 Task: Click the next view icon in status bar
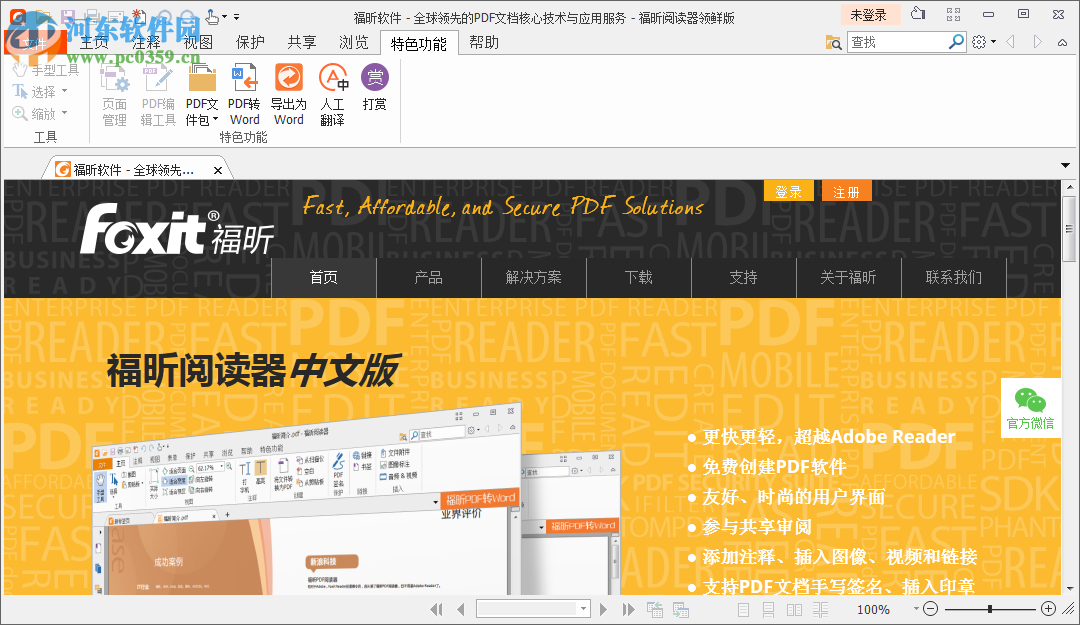click(x=681, y=609)
